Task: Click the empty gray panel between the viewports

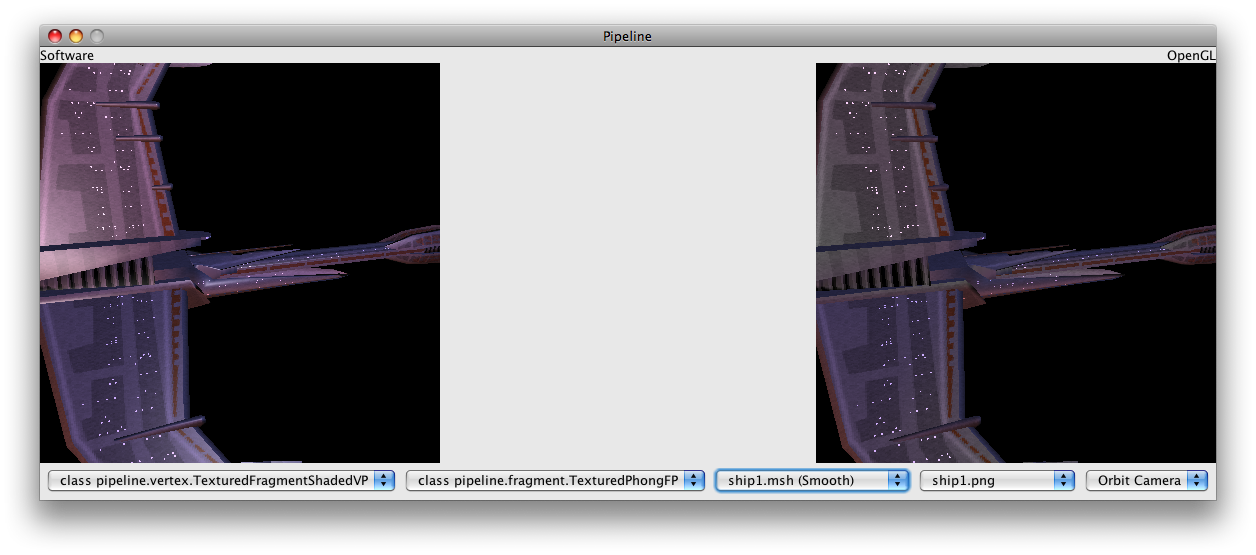Action: 628,262
